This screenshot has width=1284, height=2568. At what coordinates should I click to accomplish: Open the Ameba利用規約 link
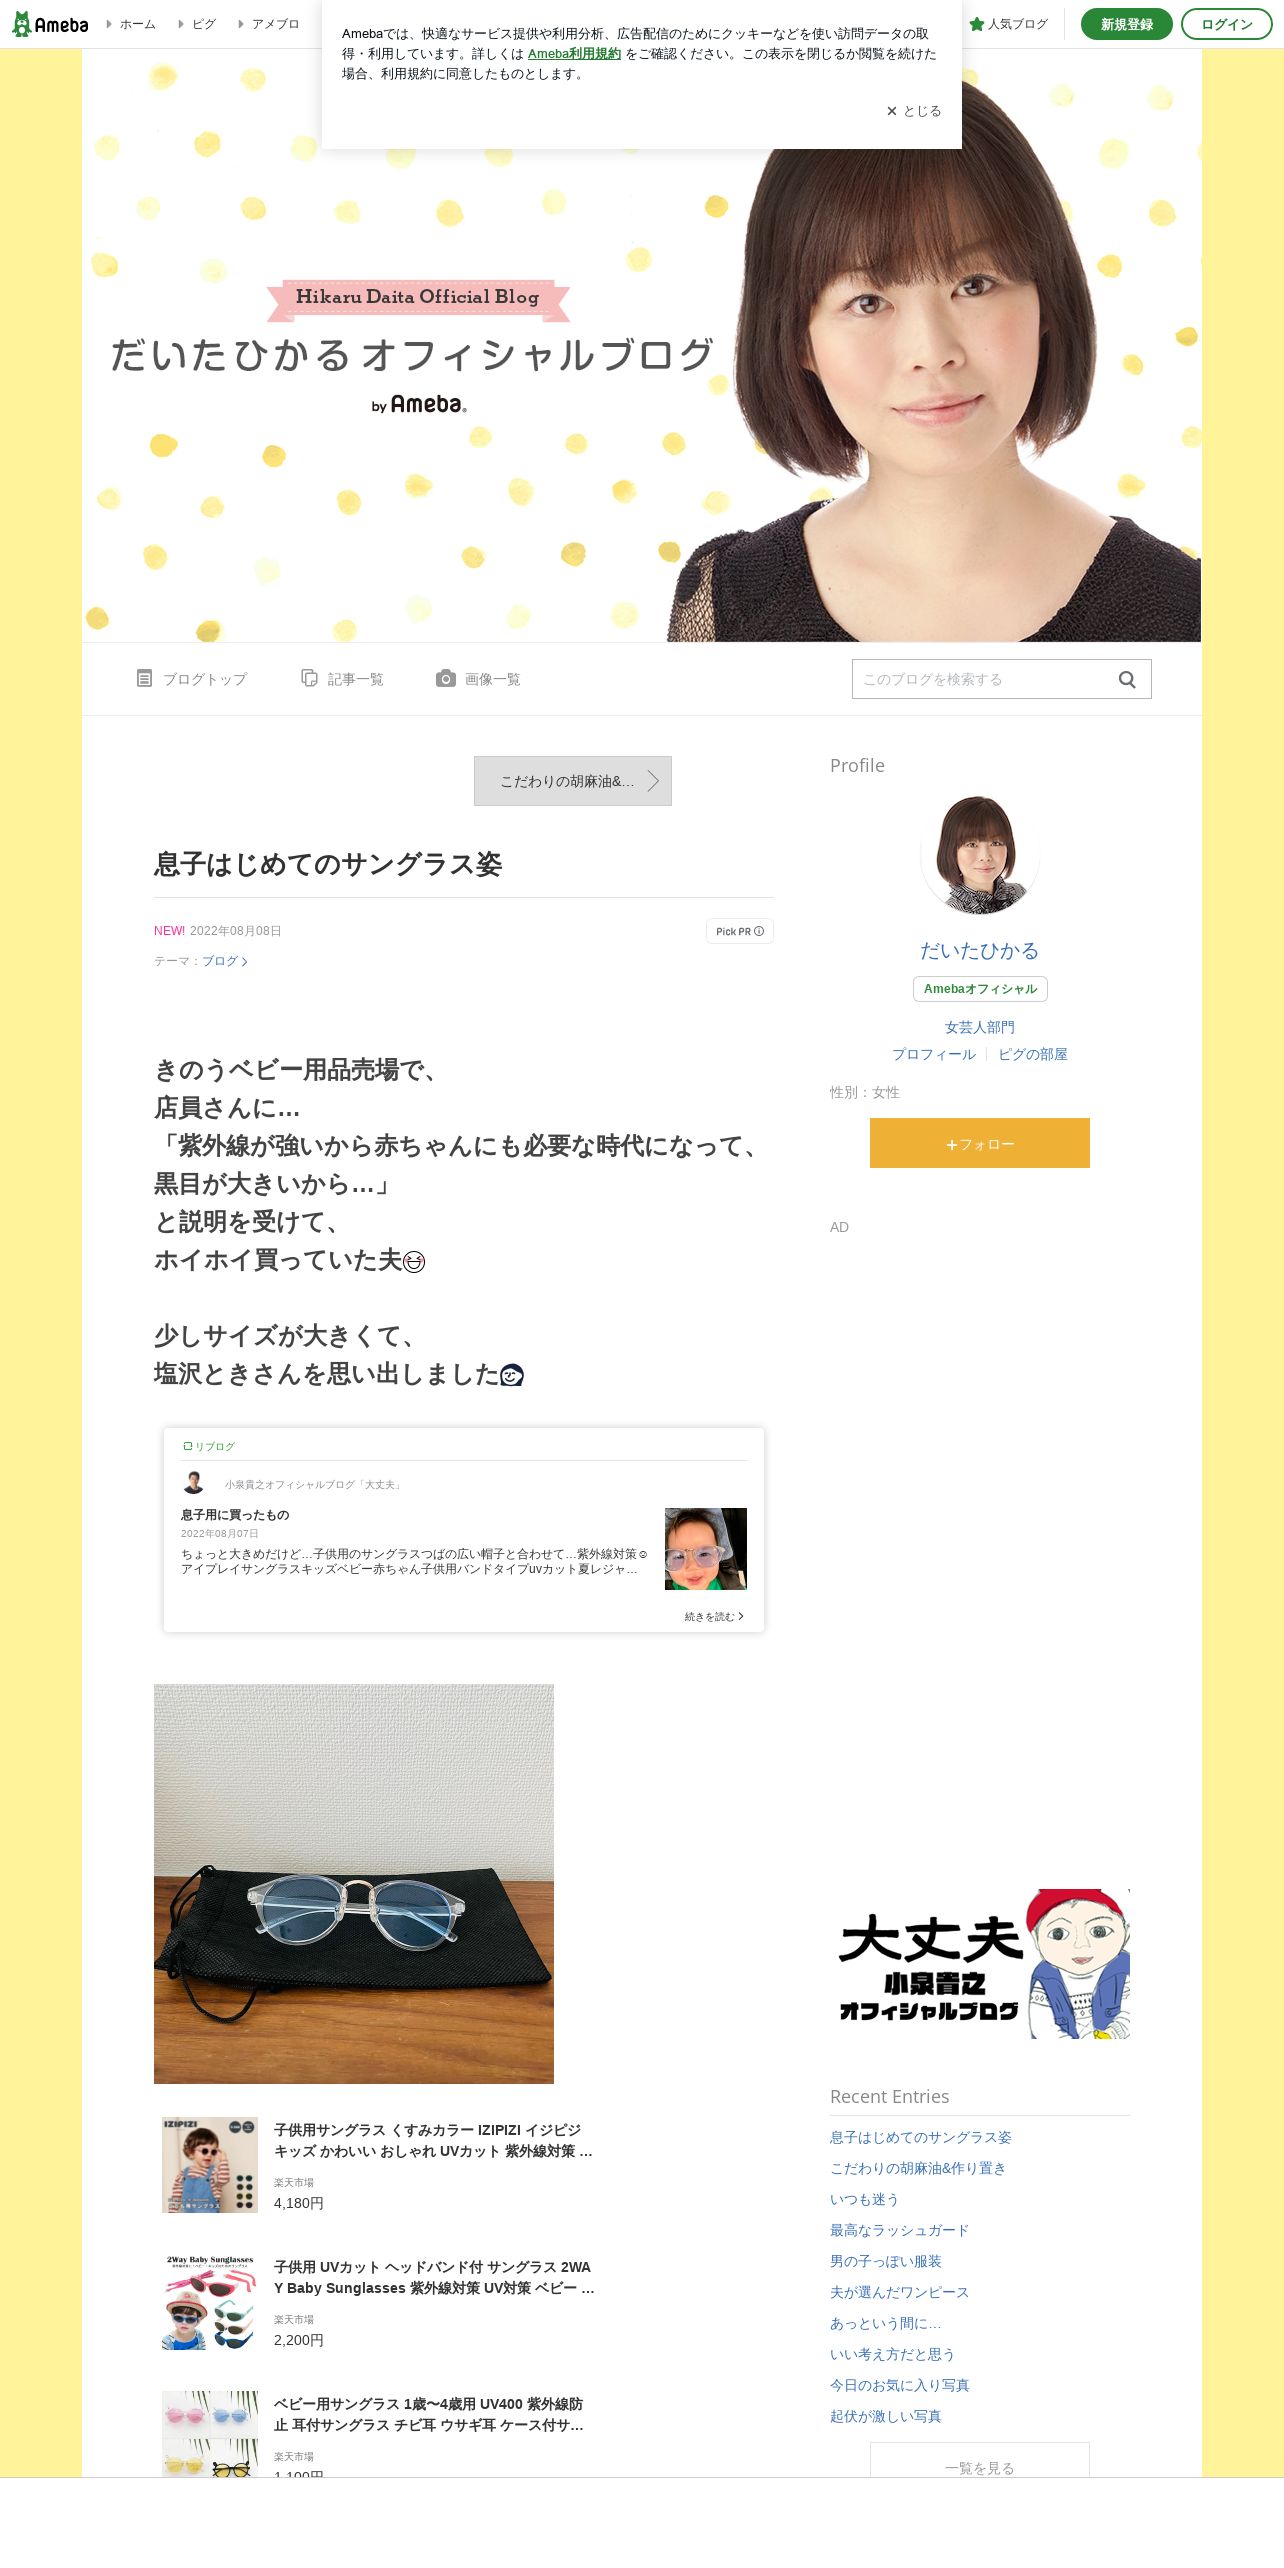574,54
